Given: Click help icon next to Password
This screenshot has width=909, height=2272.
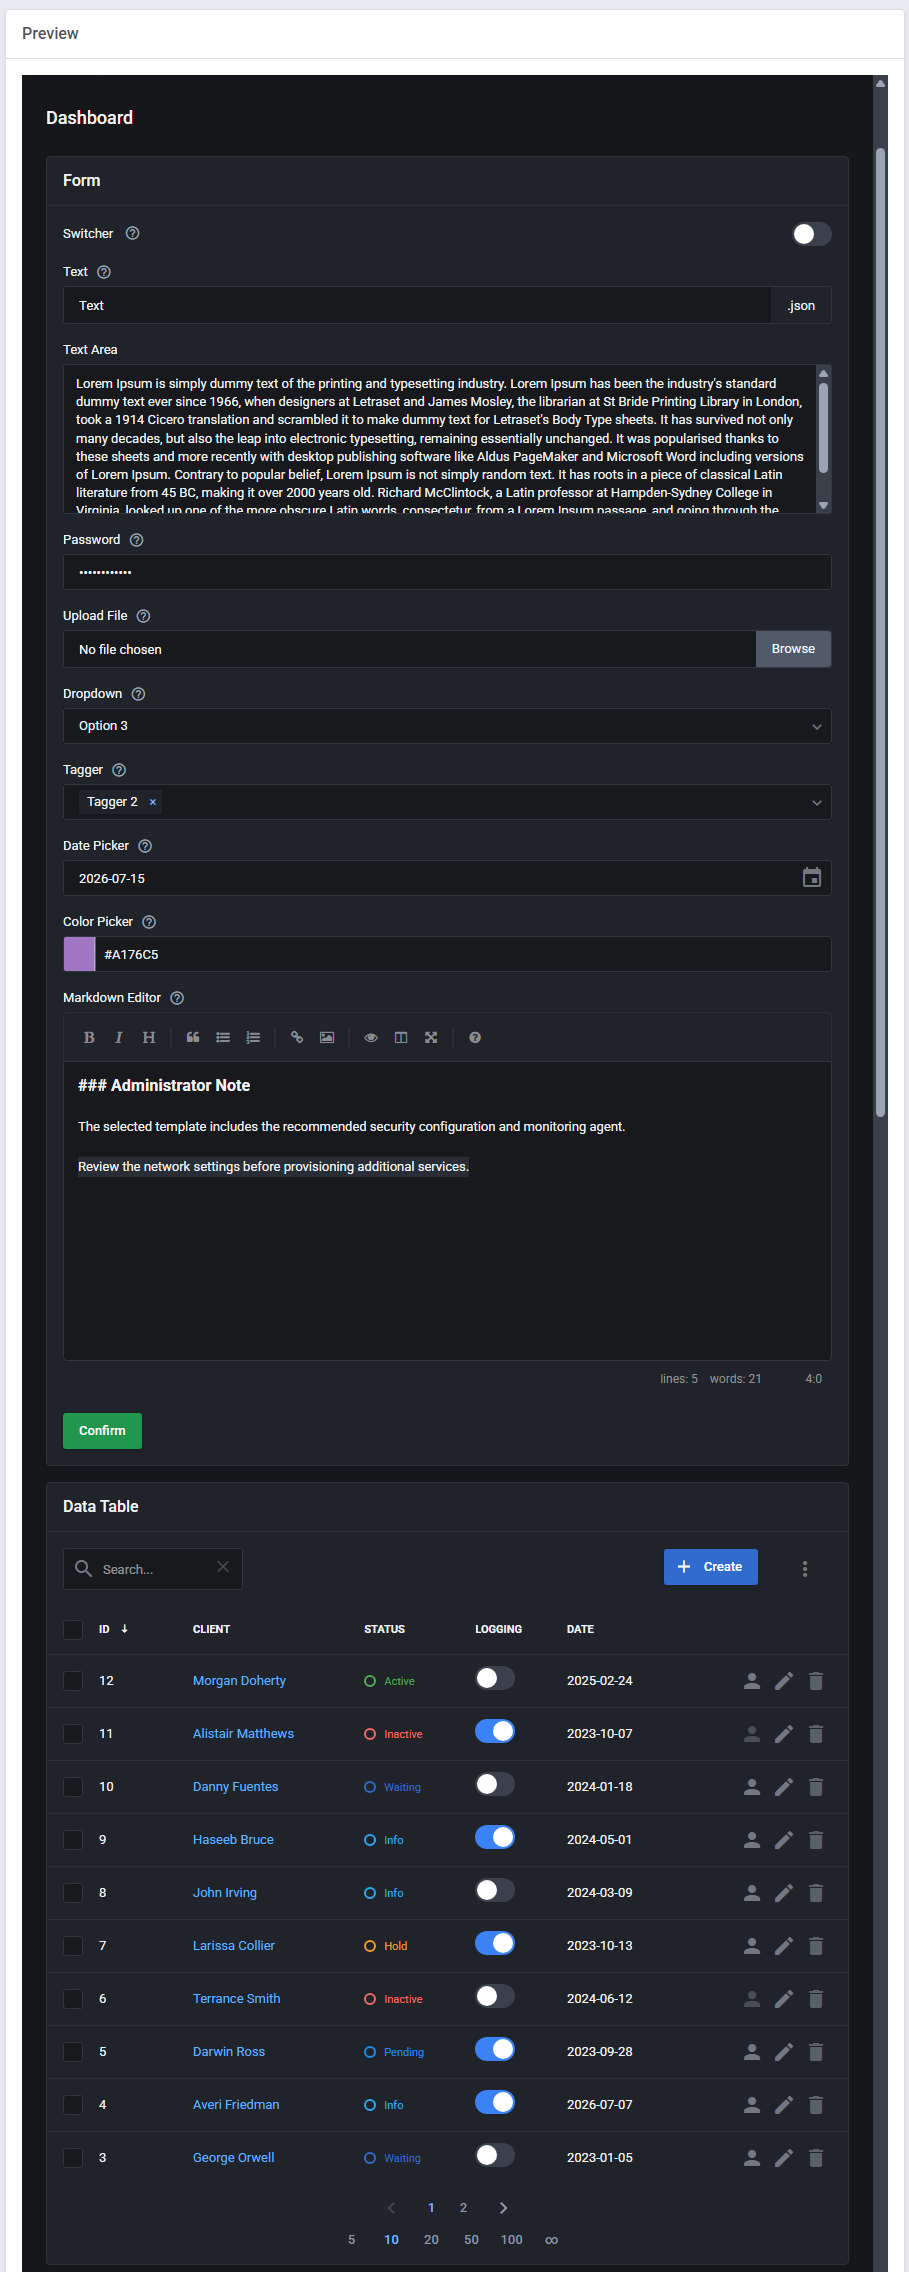Looking at the screenshot, I should [x=137, y=540].
